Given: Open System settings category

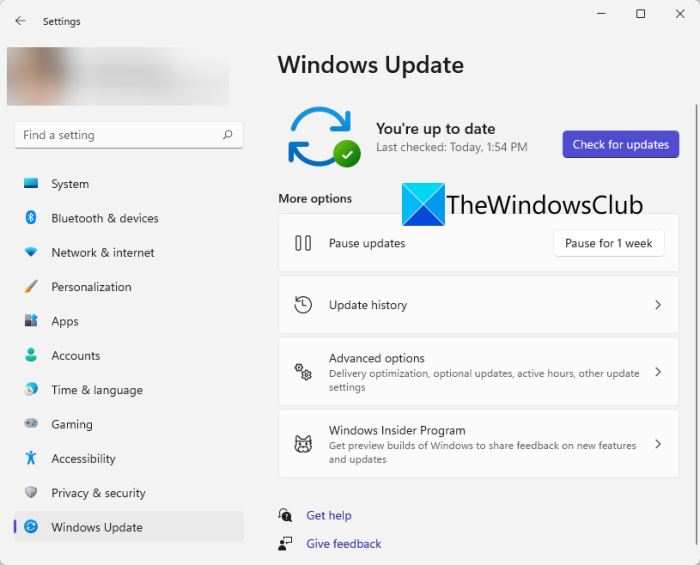Looking at the screenshot, I should (129, 183).
